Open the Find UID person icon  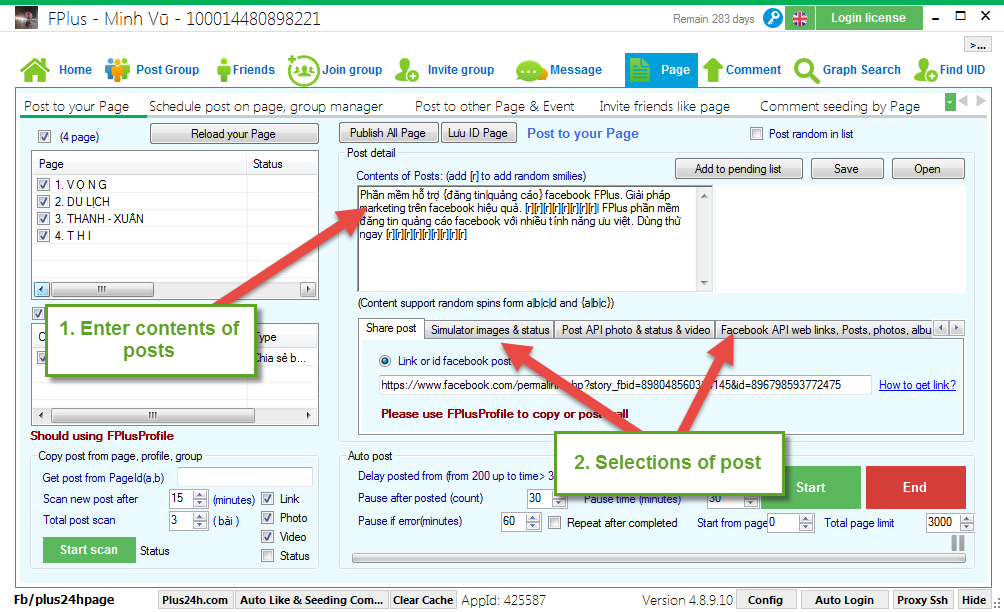(925, 70)
